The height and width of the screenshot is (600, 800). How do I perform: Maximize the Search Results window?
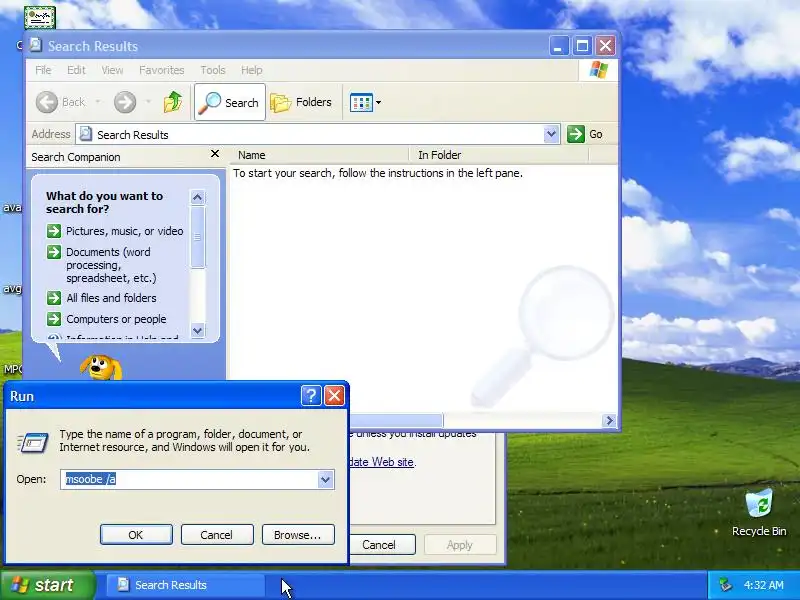tap(582, 46)
